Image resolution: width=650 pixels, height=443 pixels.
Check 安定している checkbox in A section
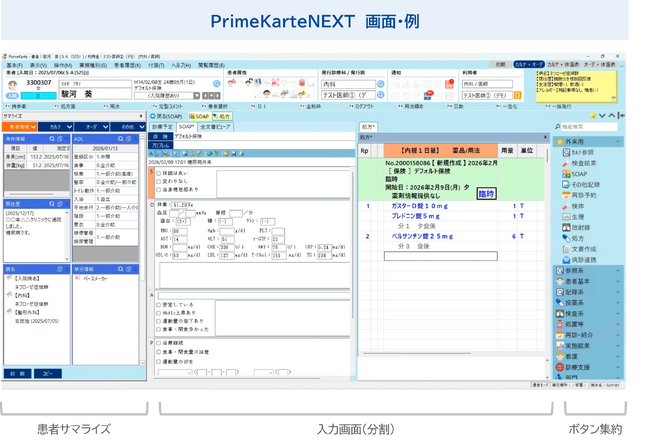click(158, 305)
